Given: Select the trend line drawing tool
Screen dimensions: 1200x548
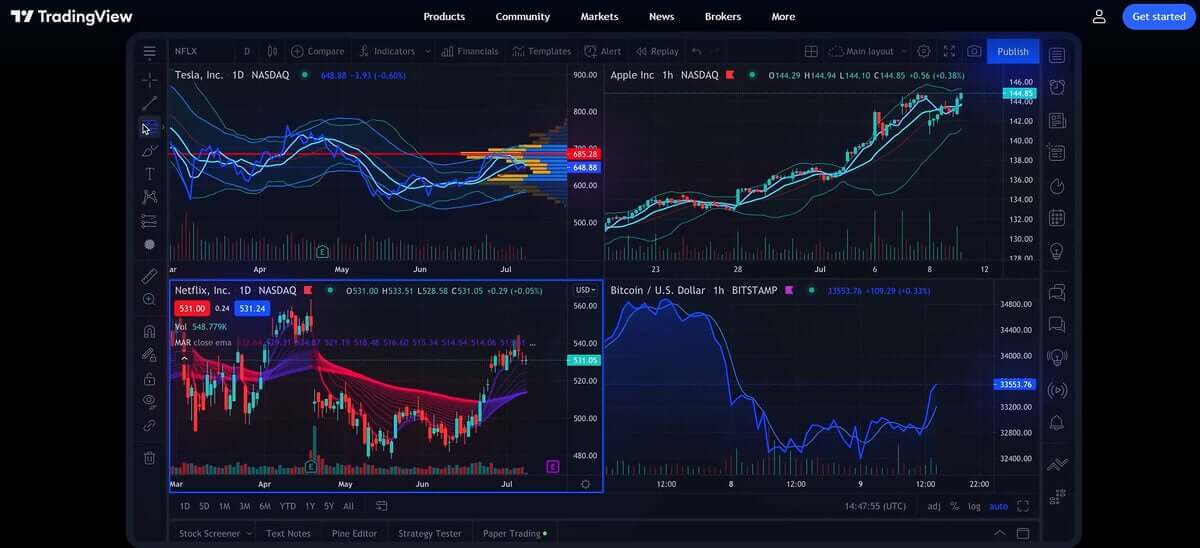Looking at the screenshot, I should coord(149,103).
